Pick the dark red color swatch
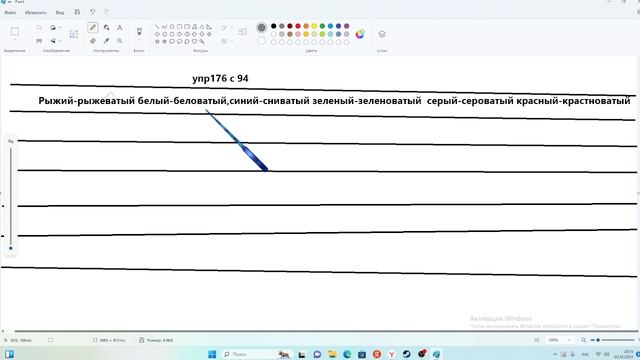The image size is (640, 360). [x=290, y=26]
